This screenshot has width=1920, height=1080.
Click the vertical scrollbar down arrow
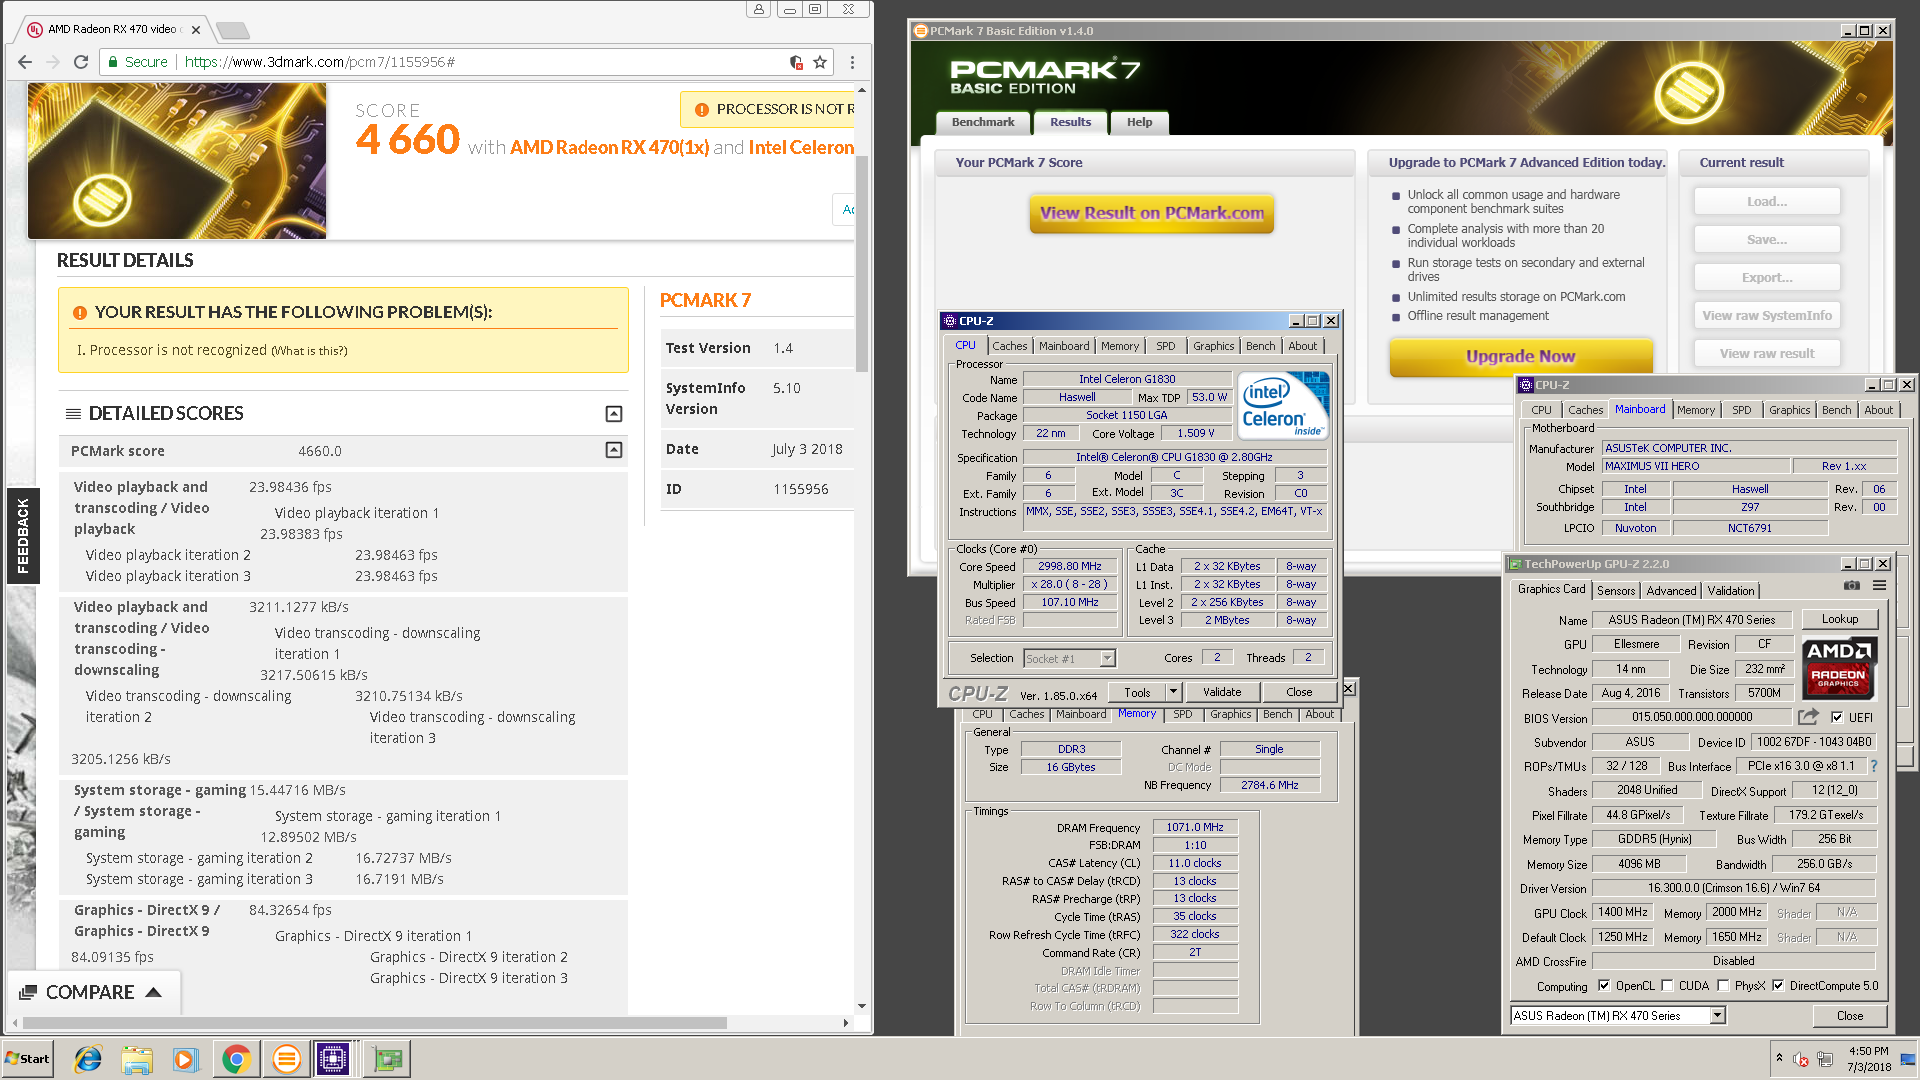tap(862, 1007)
